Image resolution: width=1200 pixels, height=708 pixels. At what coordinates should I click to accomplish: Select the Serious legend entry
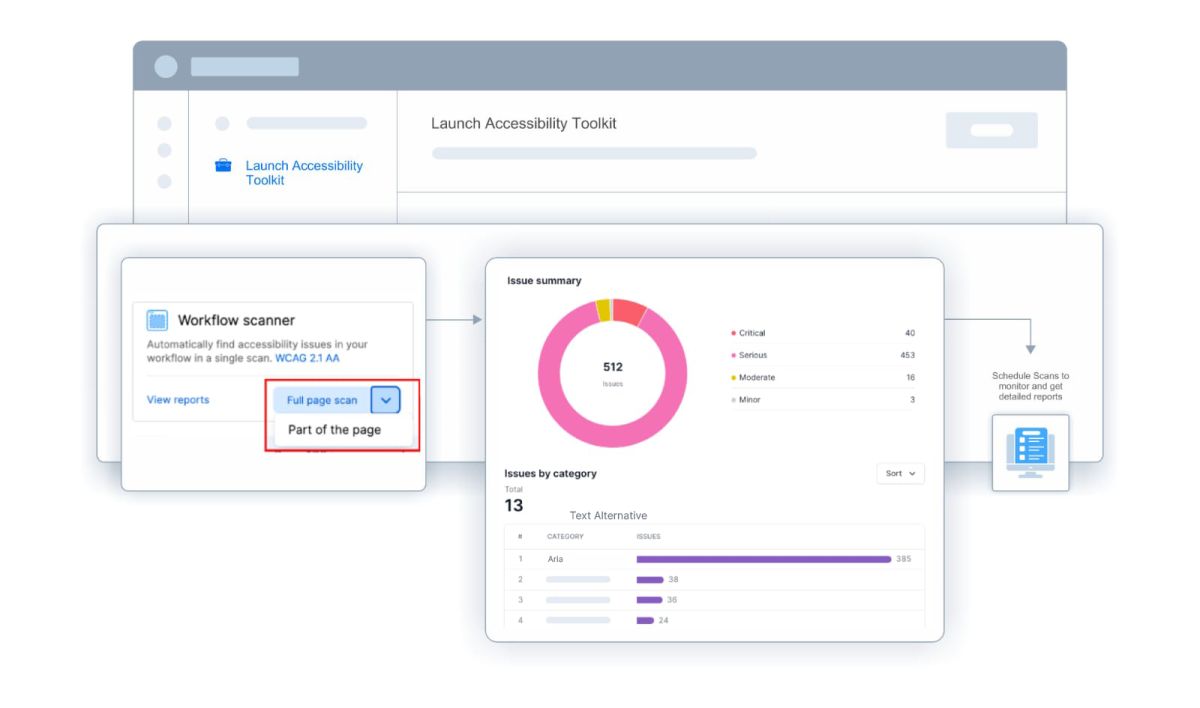[822, 355]
